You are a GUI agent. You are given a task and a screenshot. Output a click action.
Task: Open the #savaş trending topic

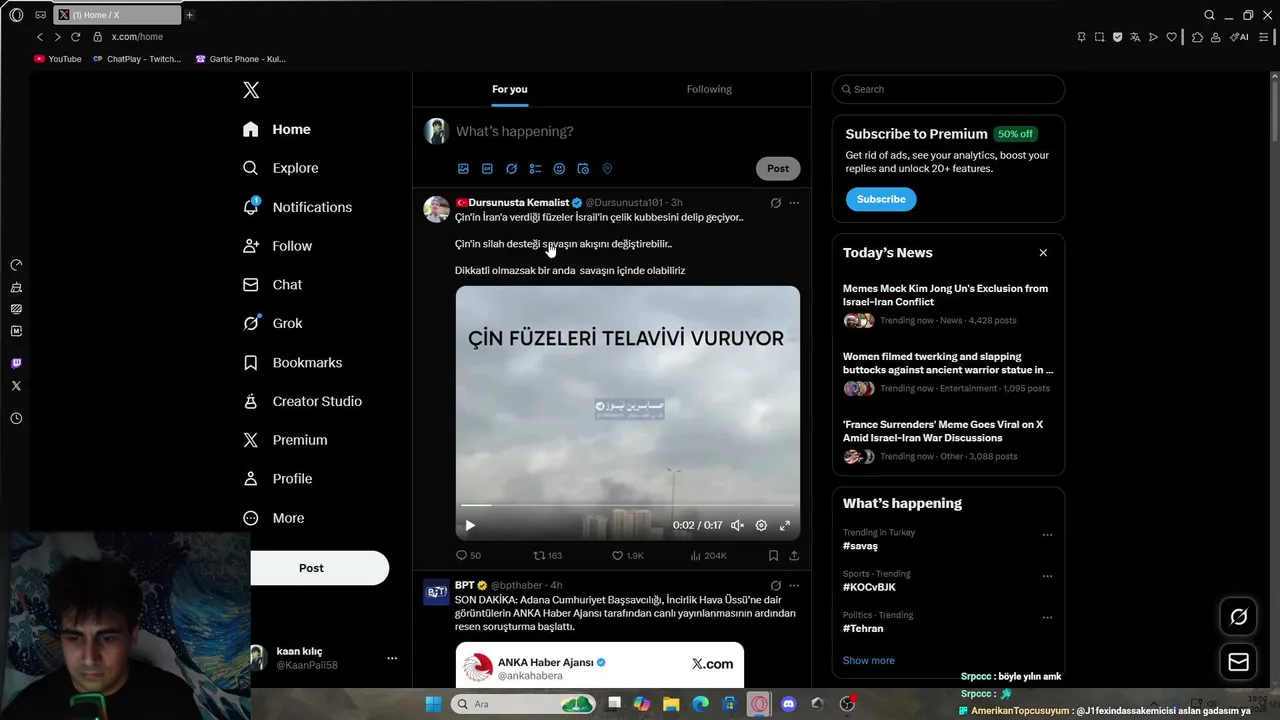click(x=860, y=546)
